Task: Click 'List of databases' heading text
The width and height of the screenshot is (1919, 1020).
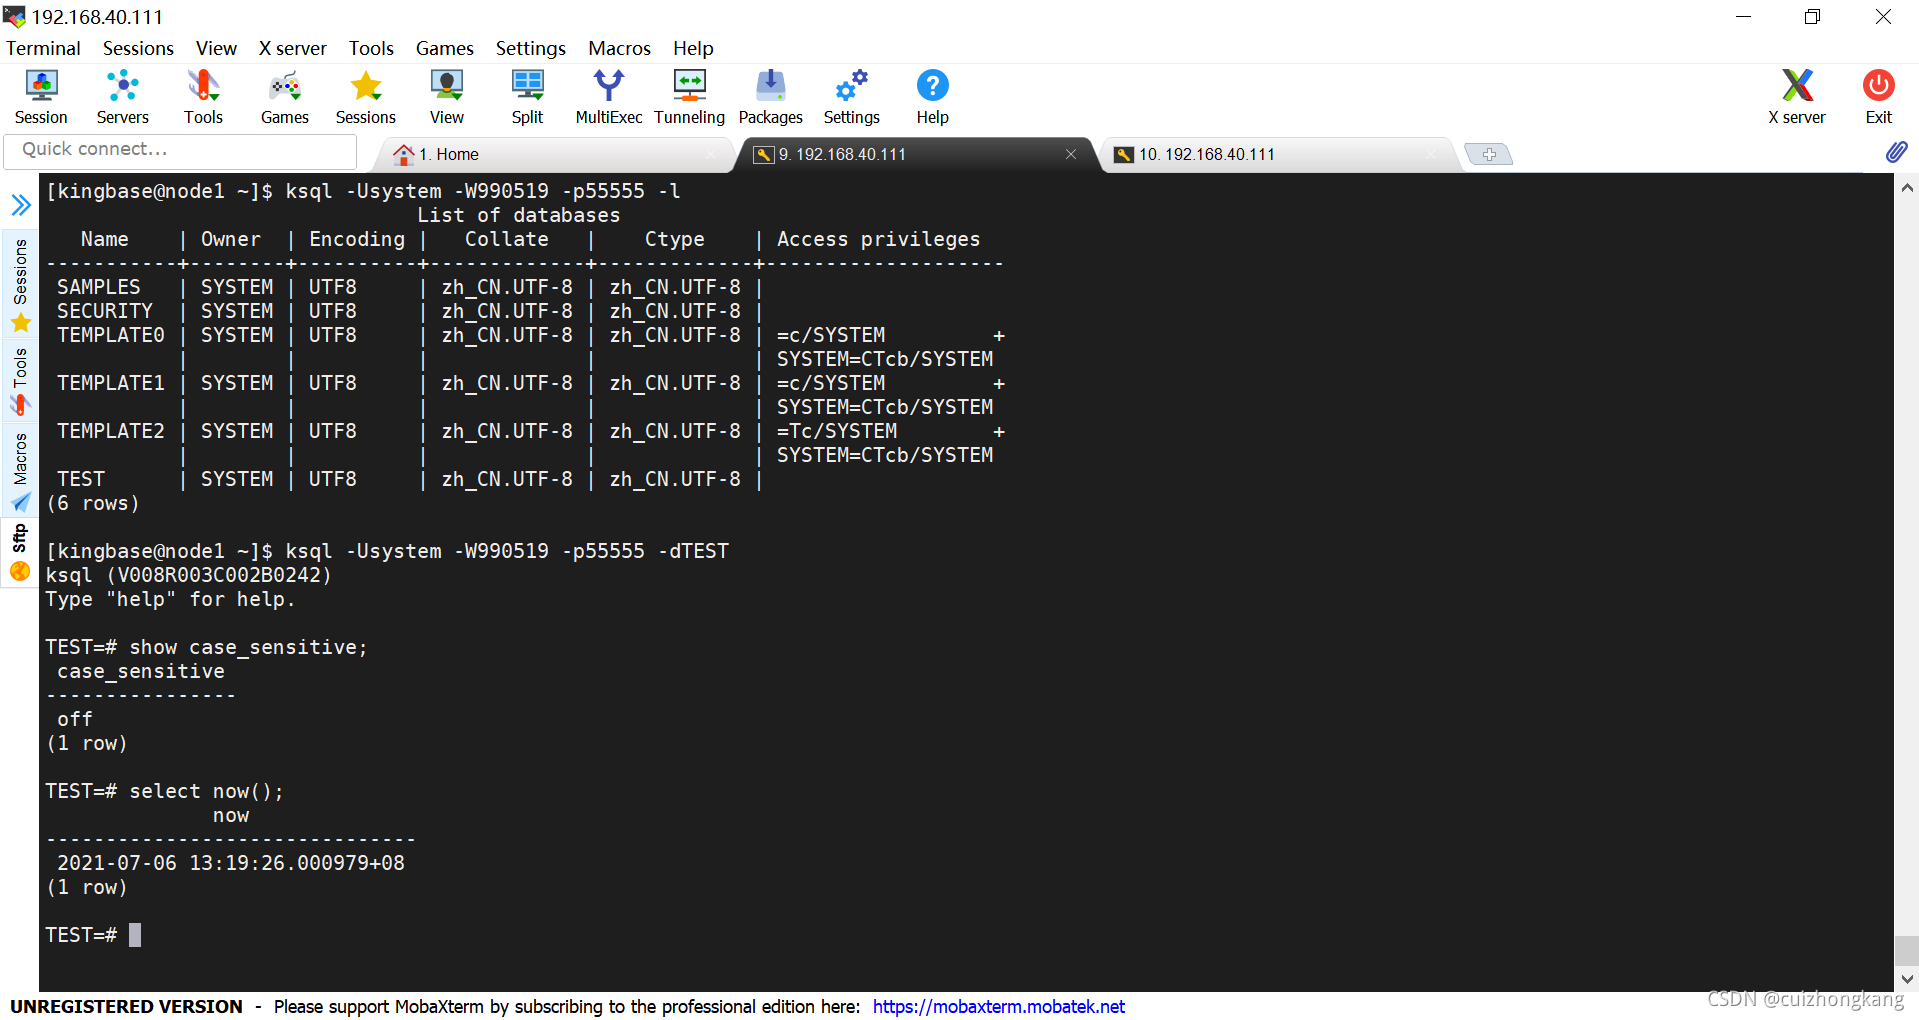Action: coord(518,215)
